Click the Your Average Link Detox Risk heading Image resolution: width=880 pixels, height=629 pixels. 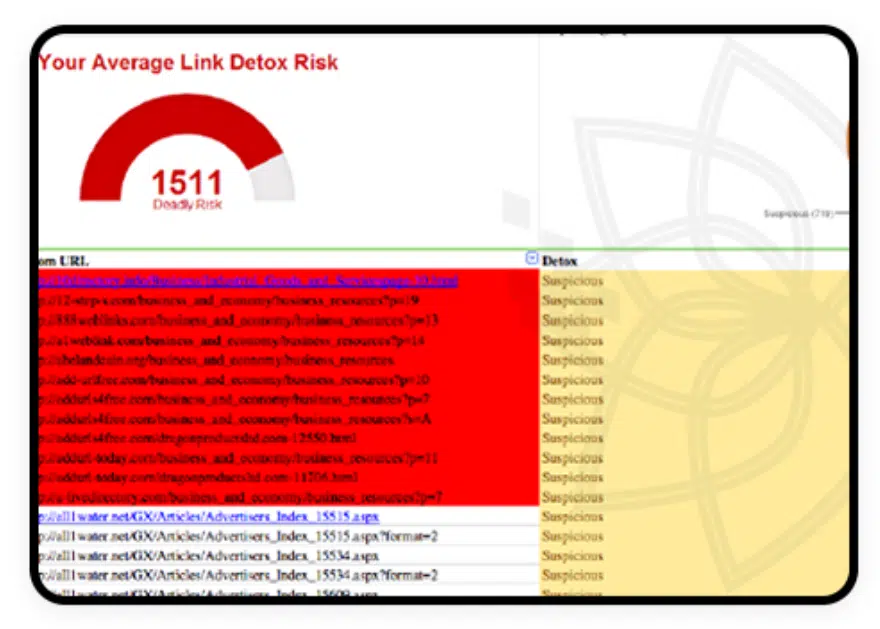click(x=188, y=63)
